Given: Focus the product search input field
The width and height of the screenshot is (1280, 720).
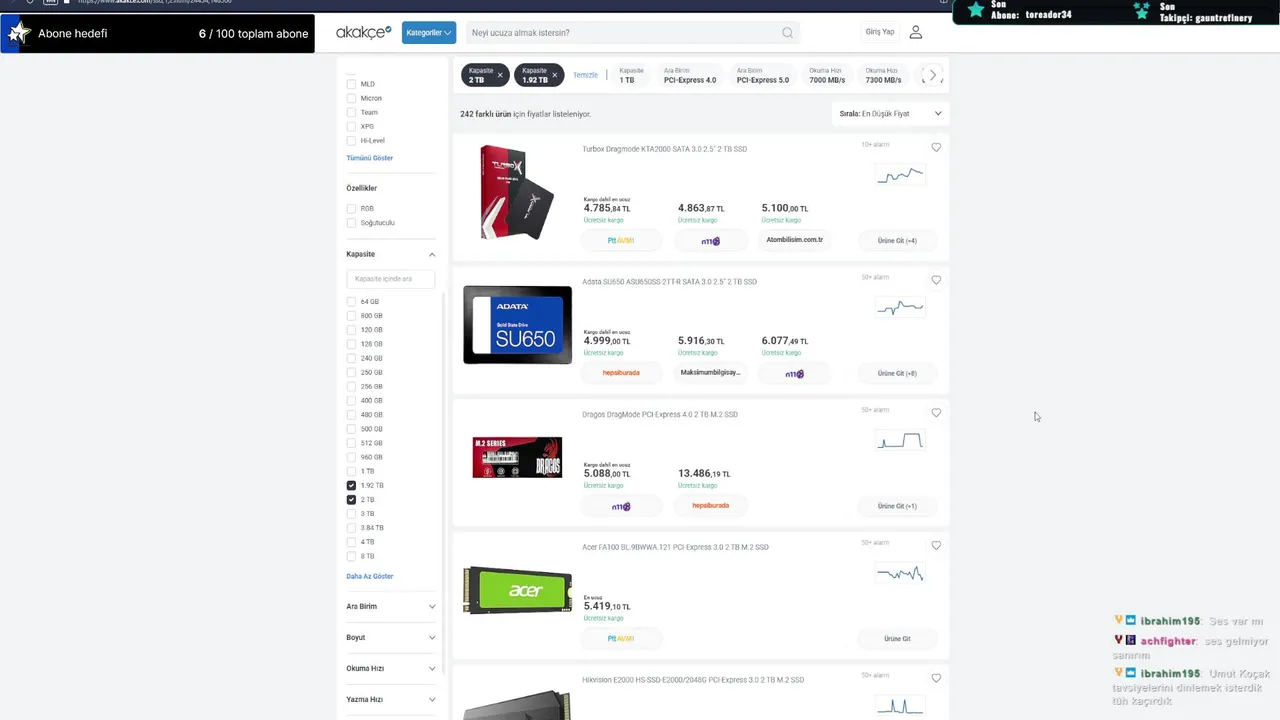Looking at the screenshot, I should pos(624,33).
